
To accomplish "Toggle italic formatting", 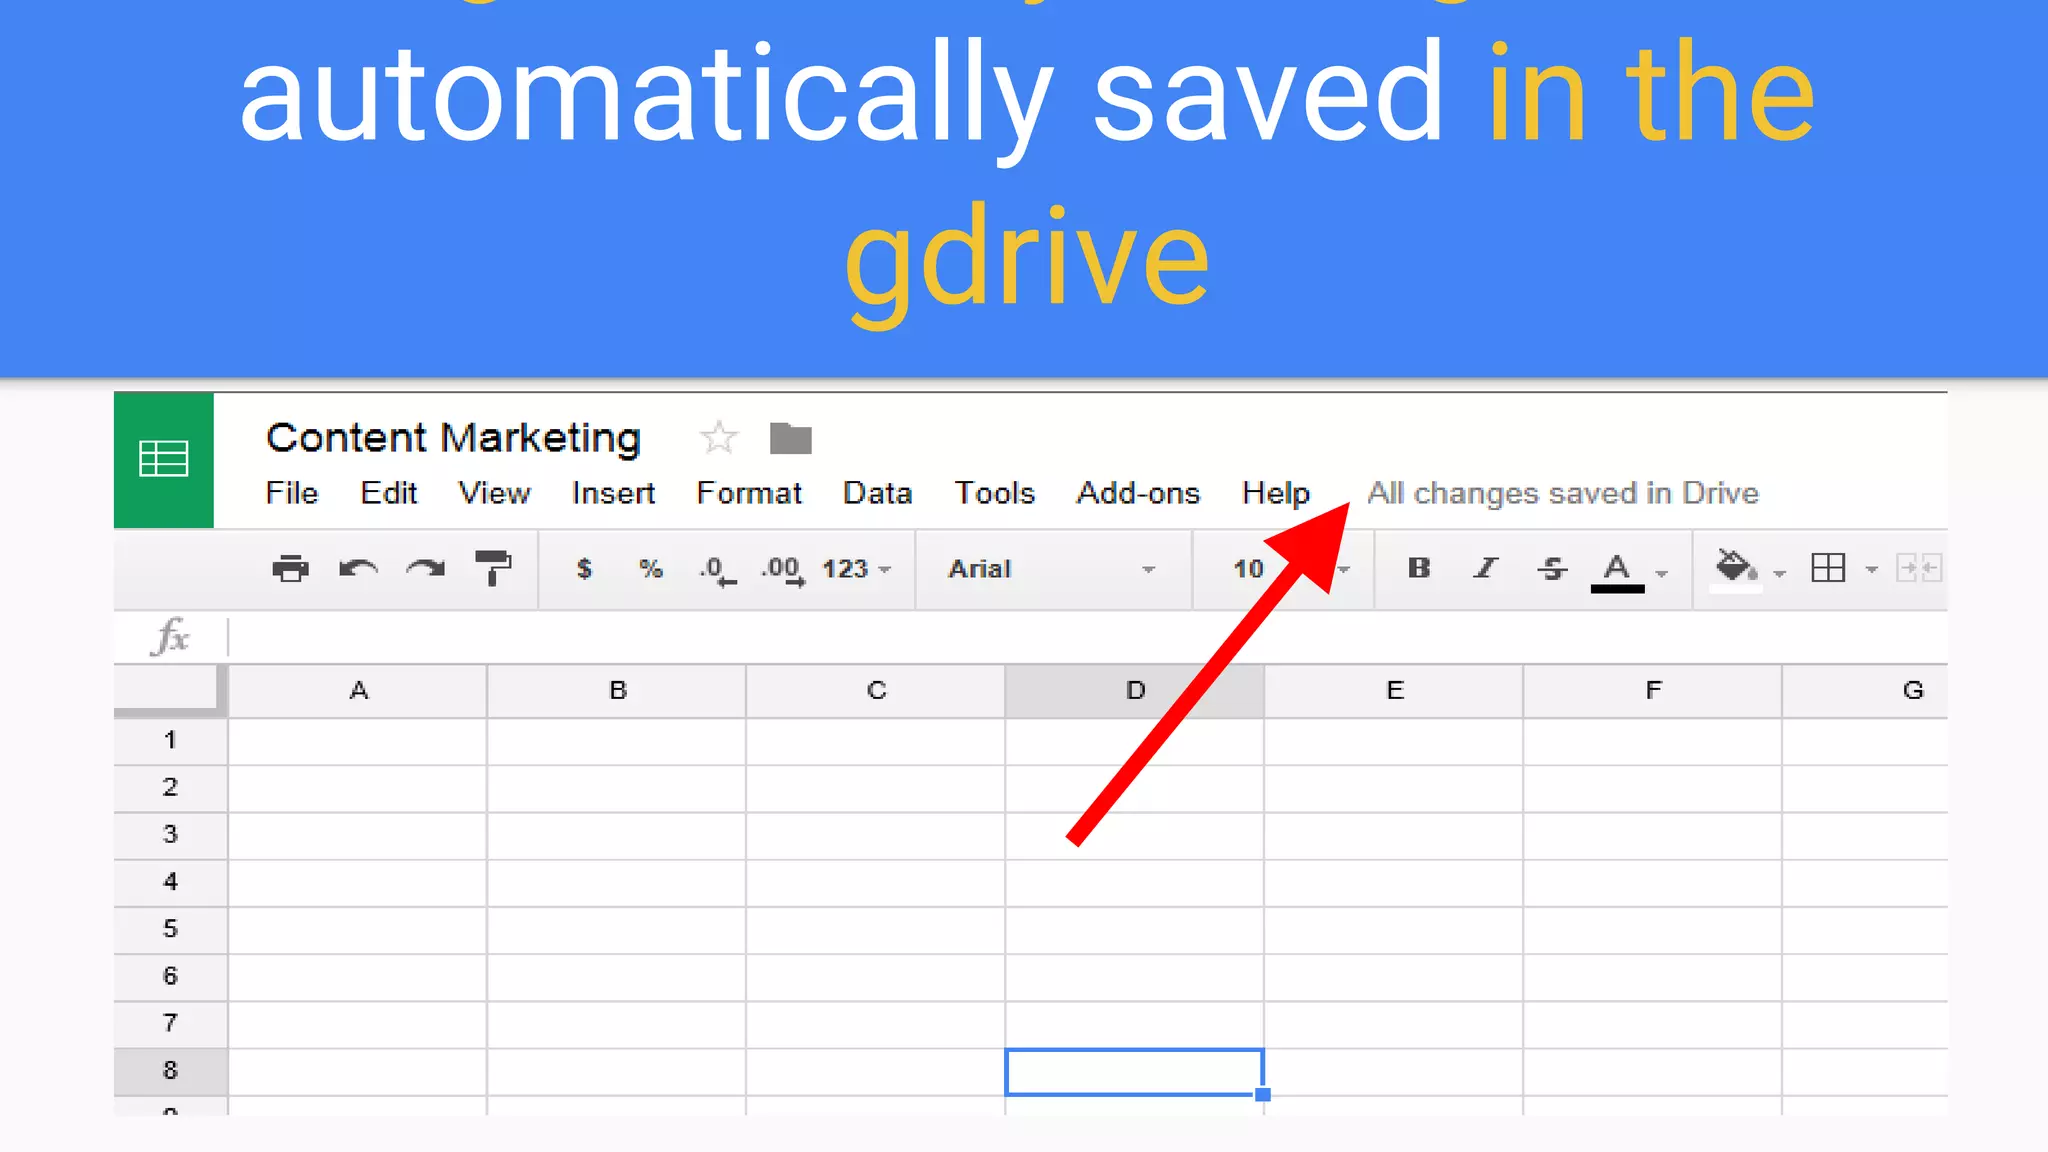I will 1486,568.
